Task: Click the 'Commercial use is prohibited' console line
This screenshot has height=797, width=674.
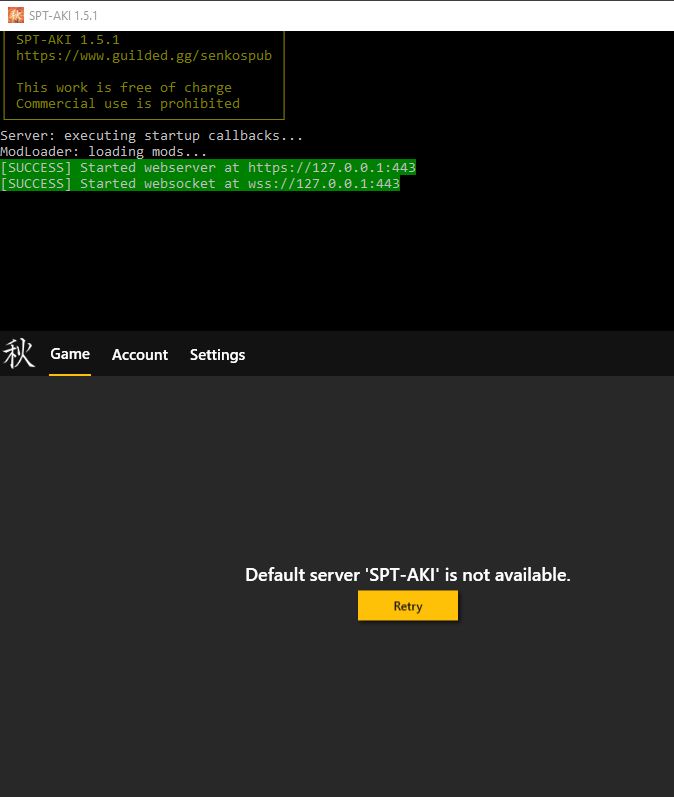Action: pyautogui.click(x=128, y=104)
